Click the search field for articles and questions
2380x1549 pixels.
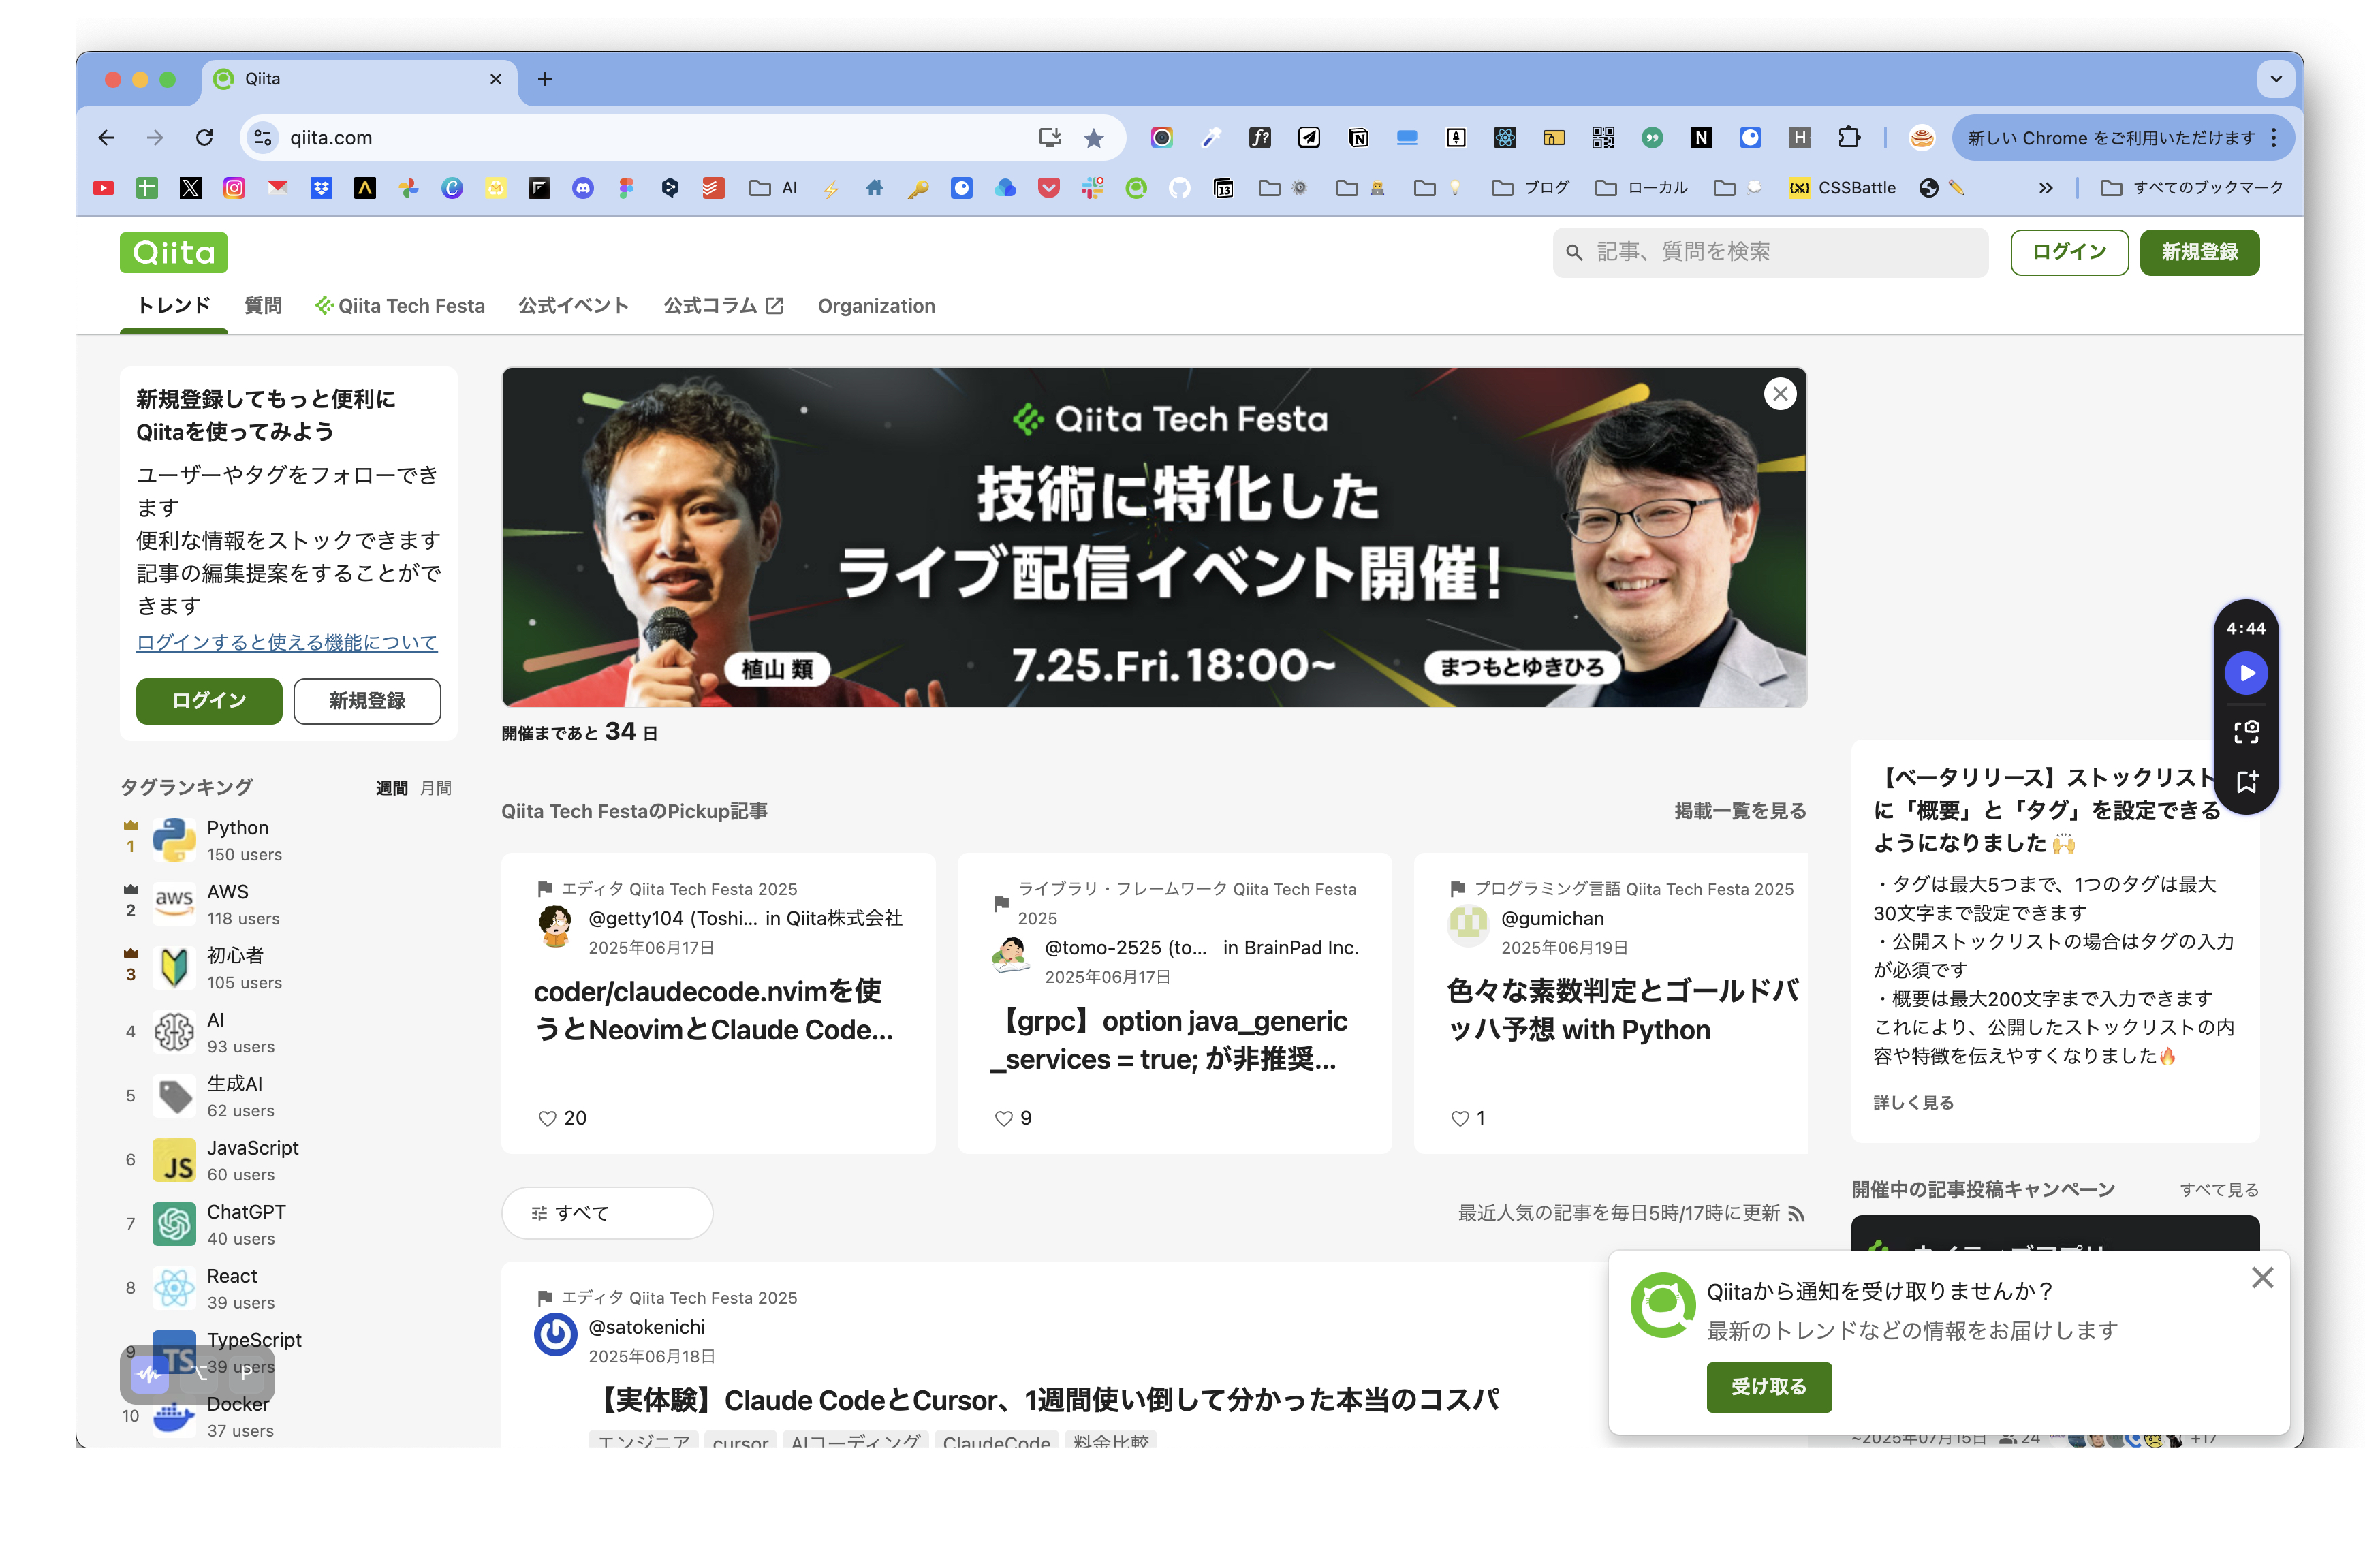(x=1770, y=252)
